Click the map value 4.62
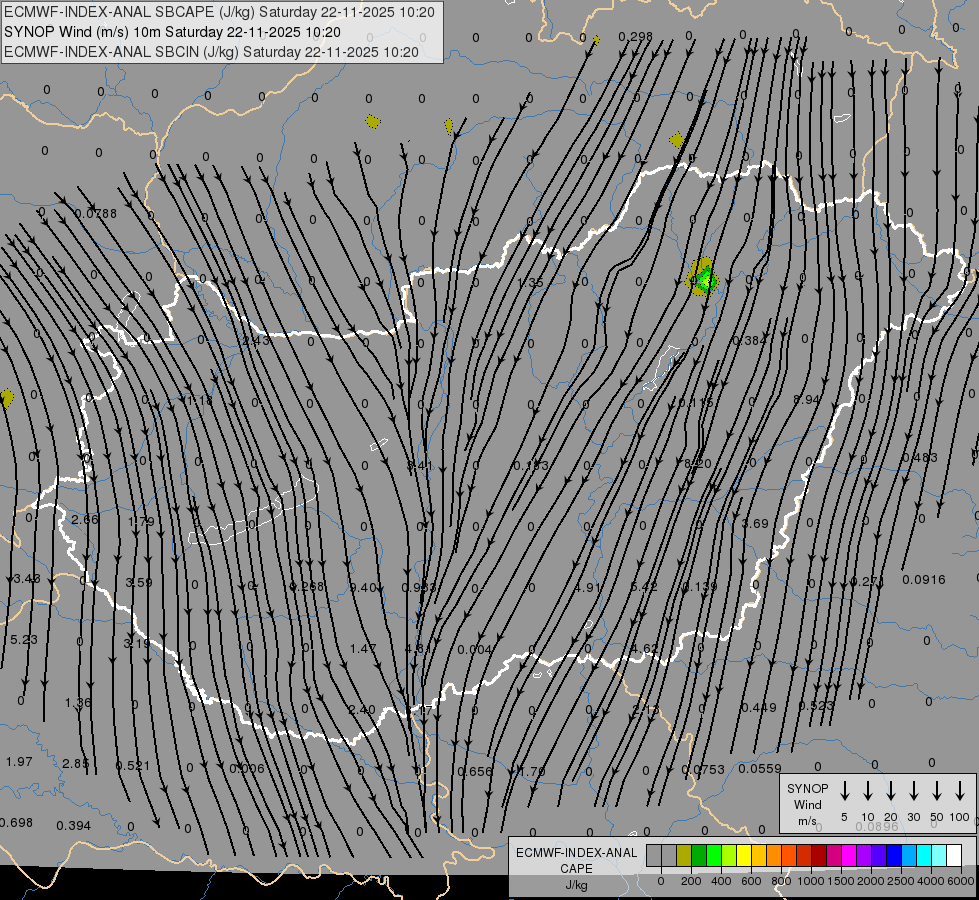The height and width of the screenshot is (900, 979). [644, 648]
